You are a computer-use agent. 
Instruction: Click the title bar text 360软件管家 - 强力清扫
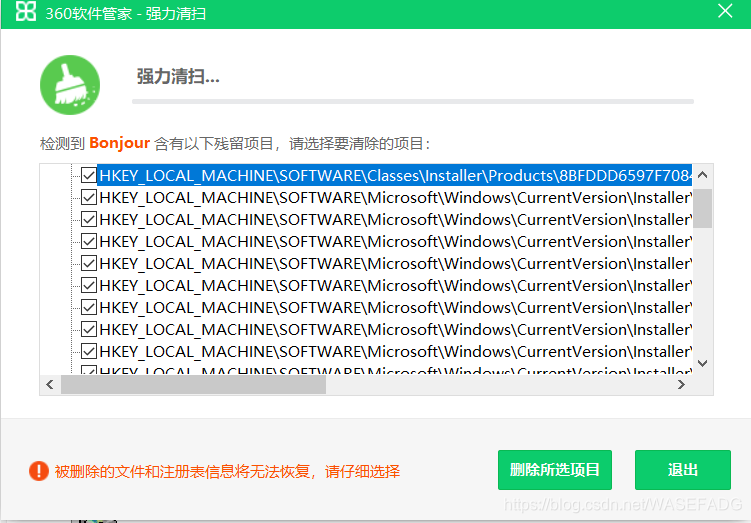pyautogui.click(x=125, y=13)
